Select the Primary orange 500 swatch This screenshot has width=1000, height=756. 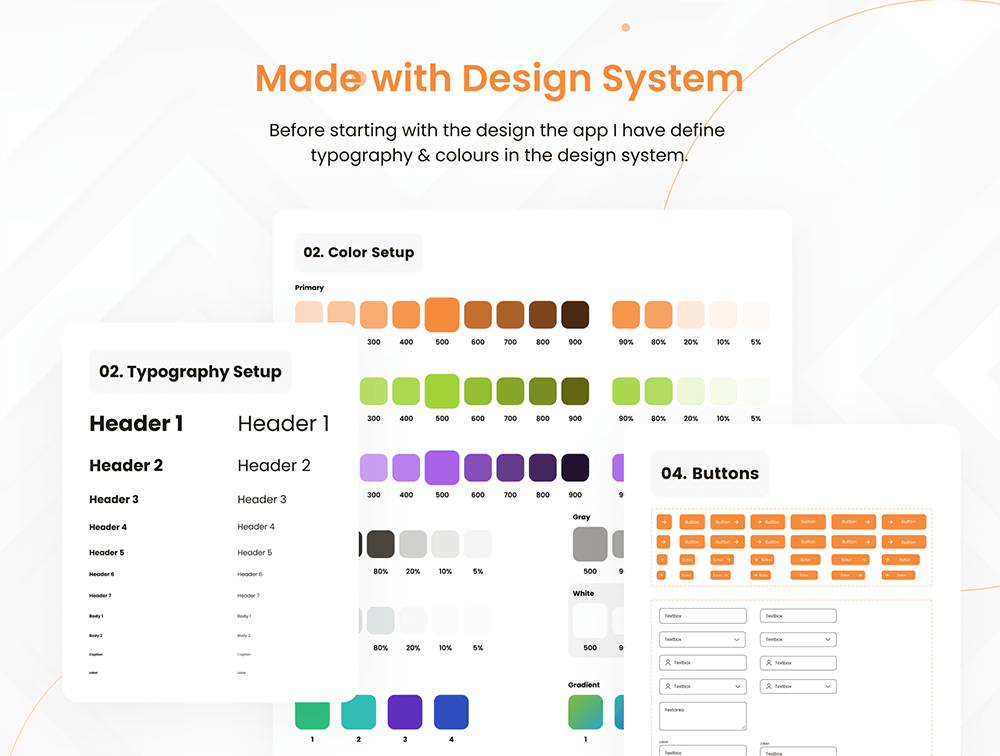click(x=442, y=315)
